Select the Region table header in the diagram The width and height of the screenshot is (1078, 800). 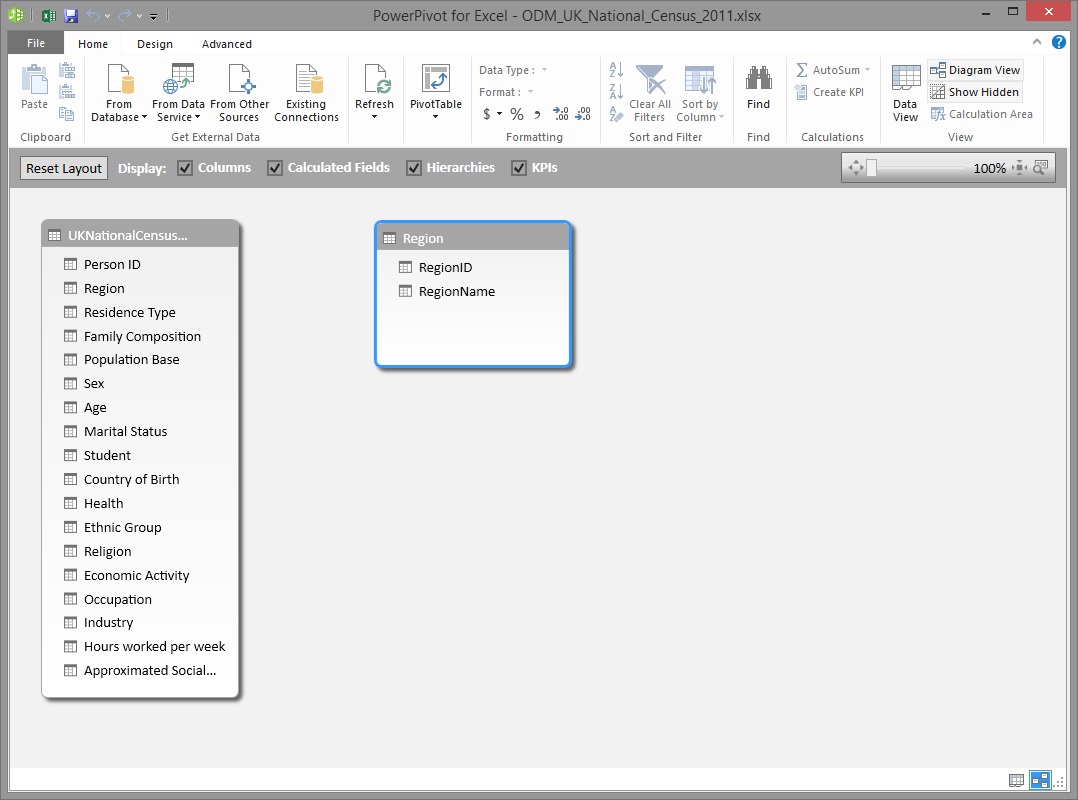click(473, 238)
